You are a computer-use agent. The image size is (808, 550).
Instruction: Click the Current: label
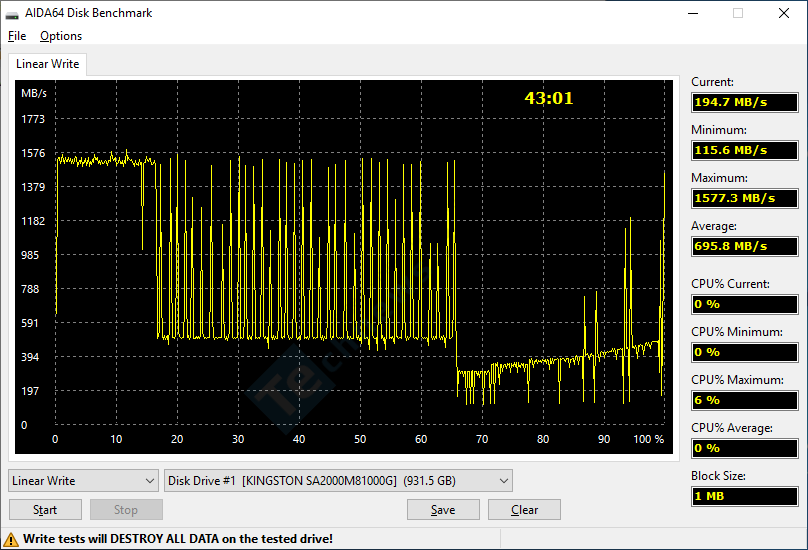712,82
